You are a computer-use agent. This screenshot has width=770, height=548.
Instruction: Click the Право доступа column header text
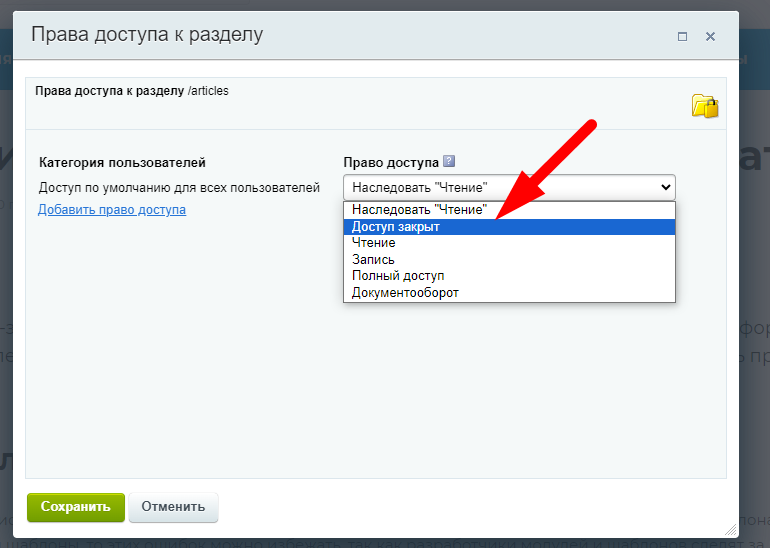(x=391, y=162)
